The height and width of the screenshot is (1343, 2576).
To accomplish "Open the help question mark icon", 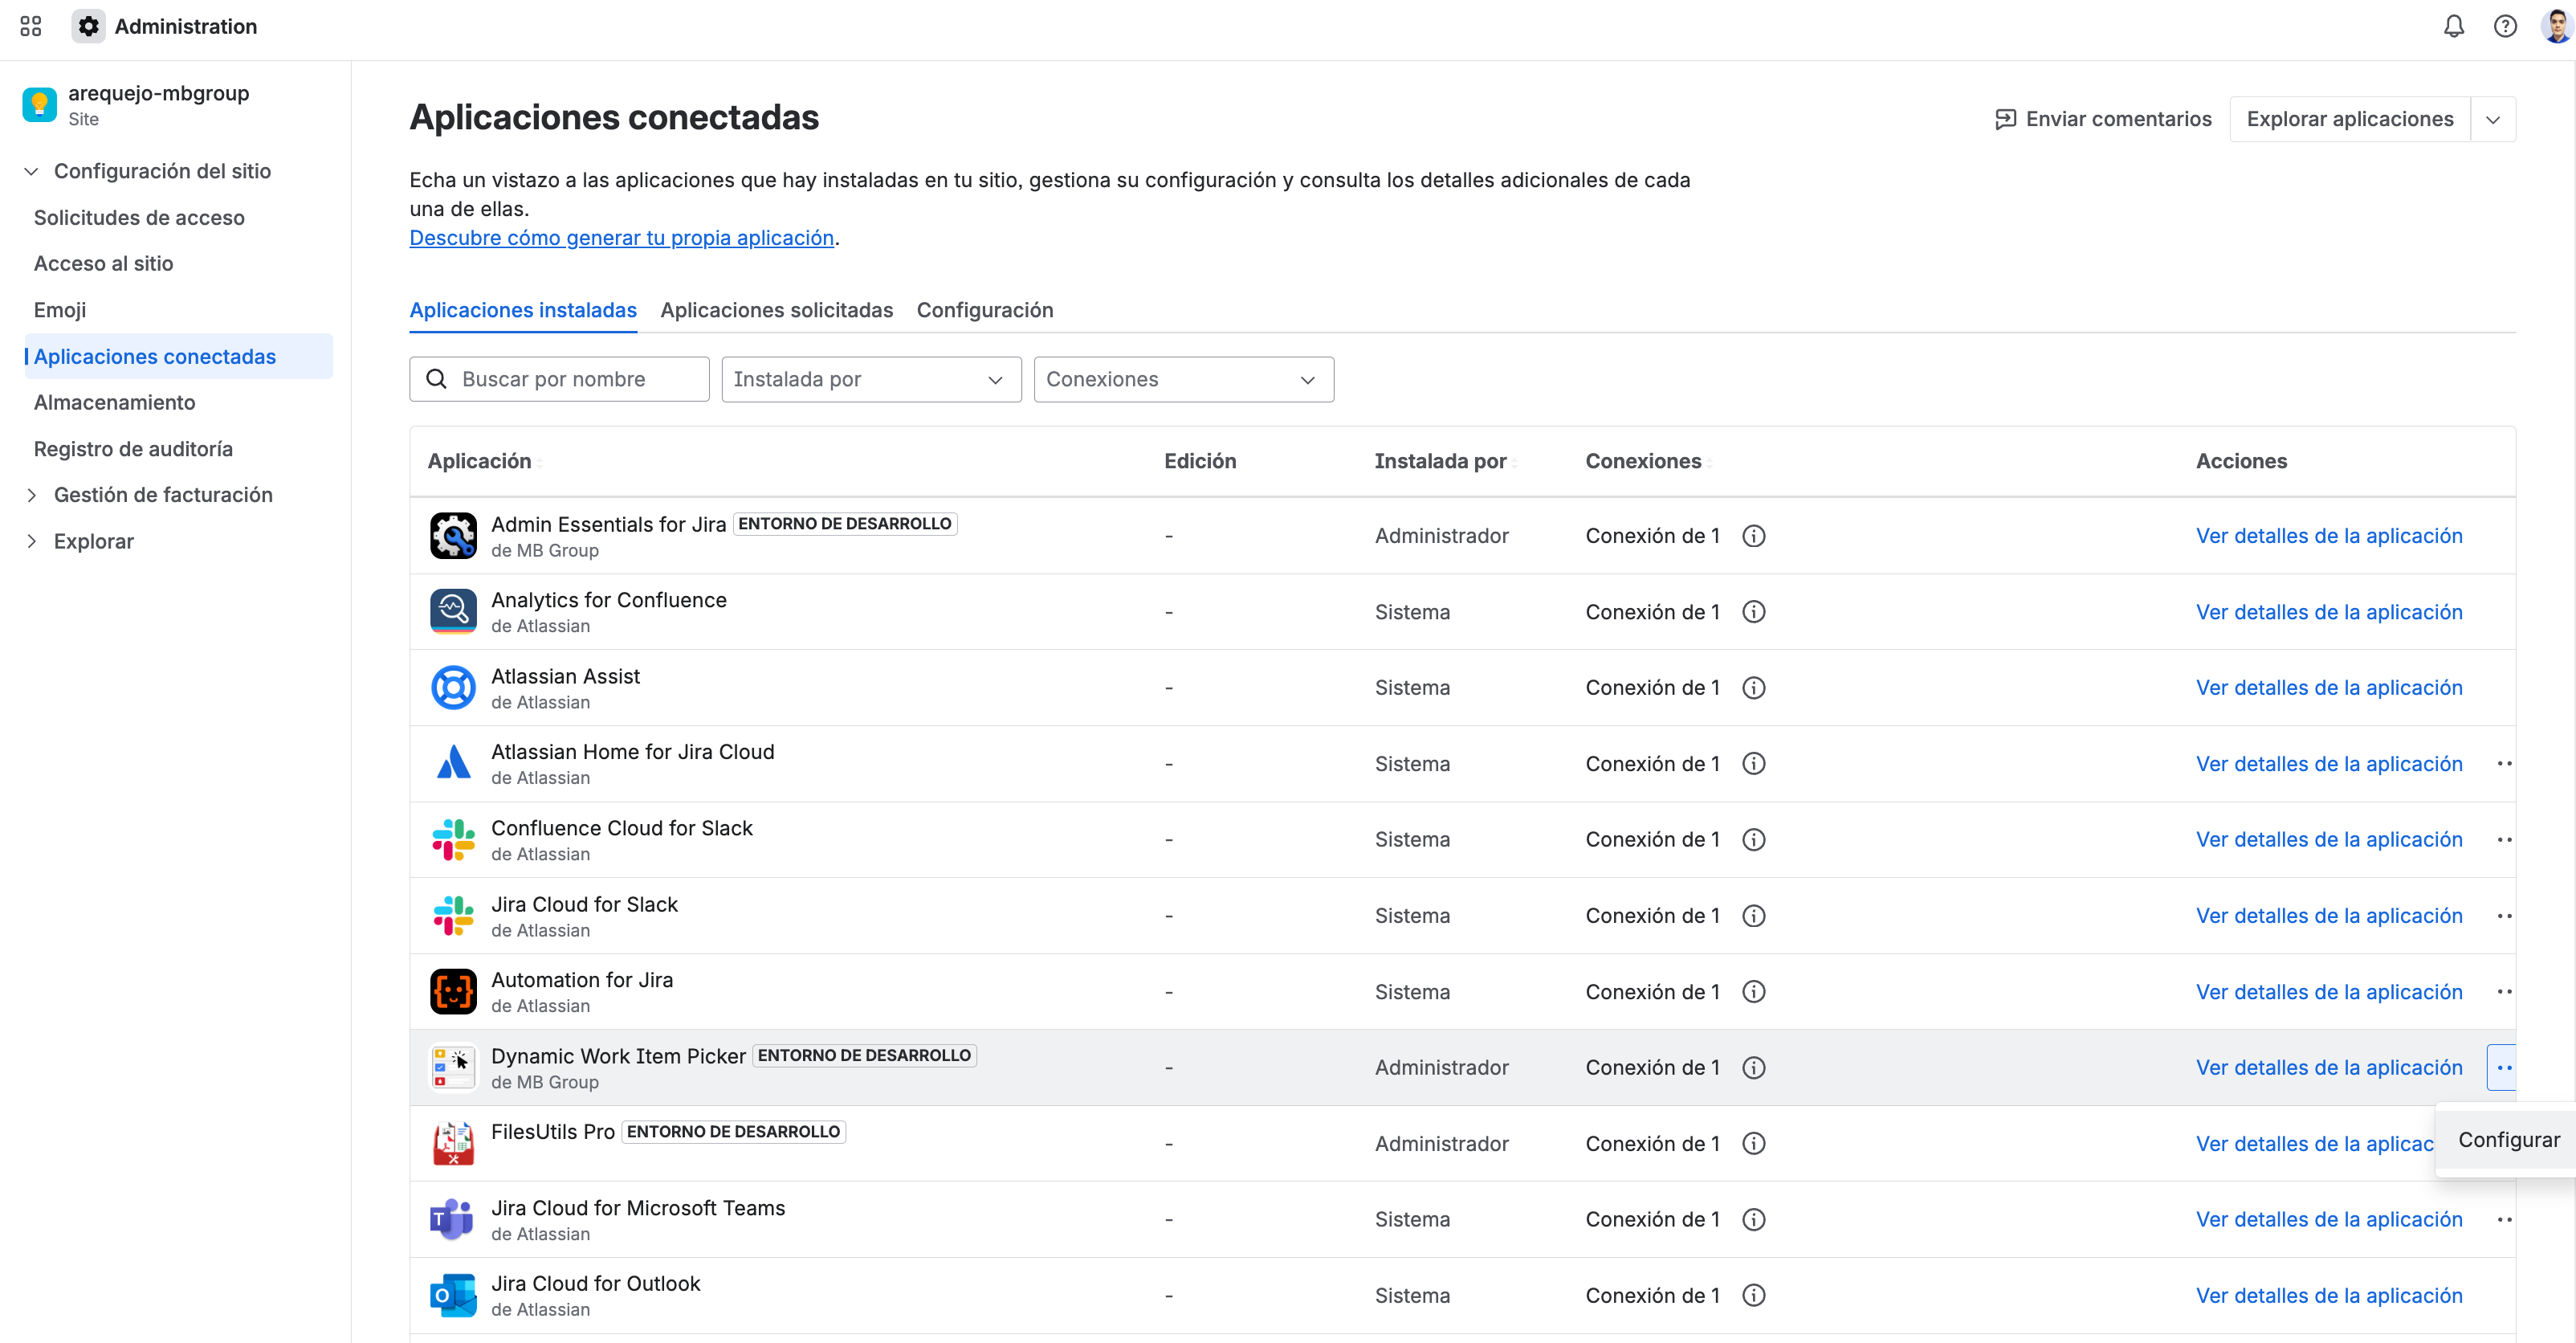I will (2504, 27).
